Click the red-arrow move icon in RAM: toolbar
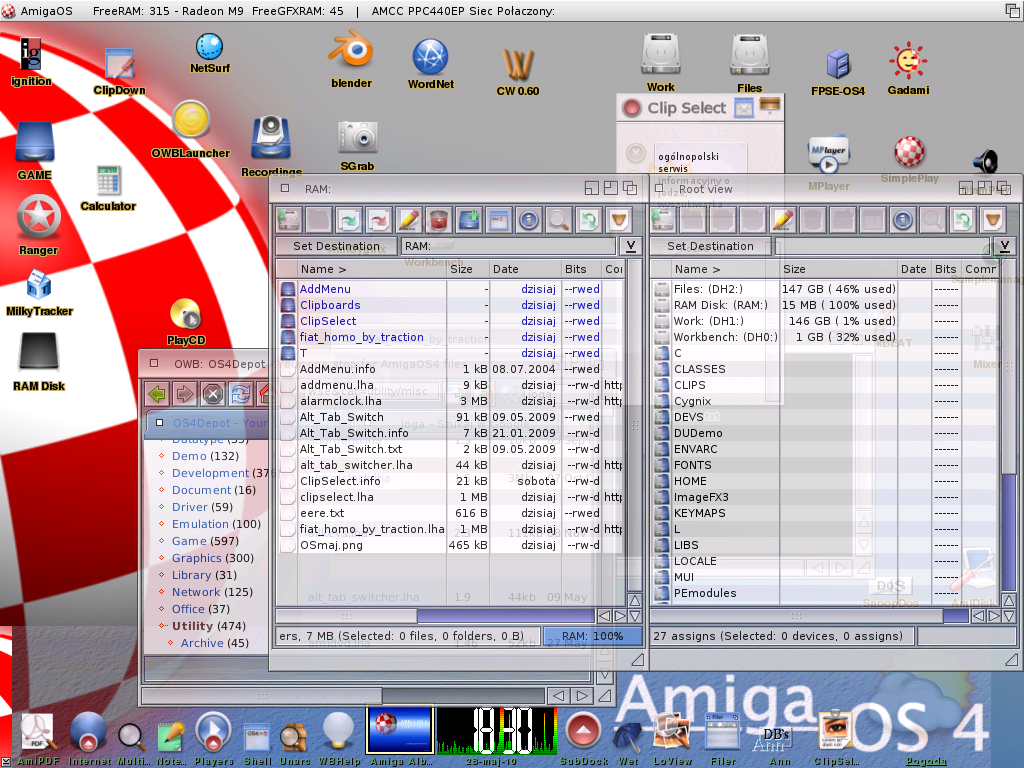 379,220
